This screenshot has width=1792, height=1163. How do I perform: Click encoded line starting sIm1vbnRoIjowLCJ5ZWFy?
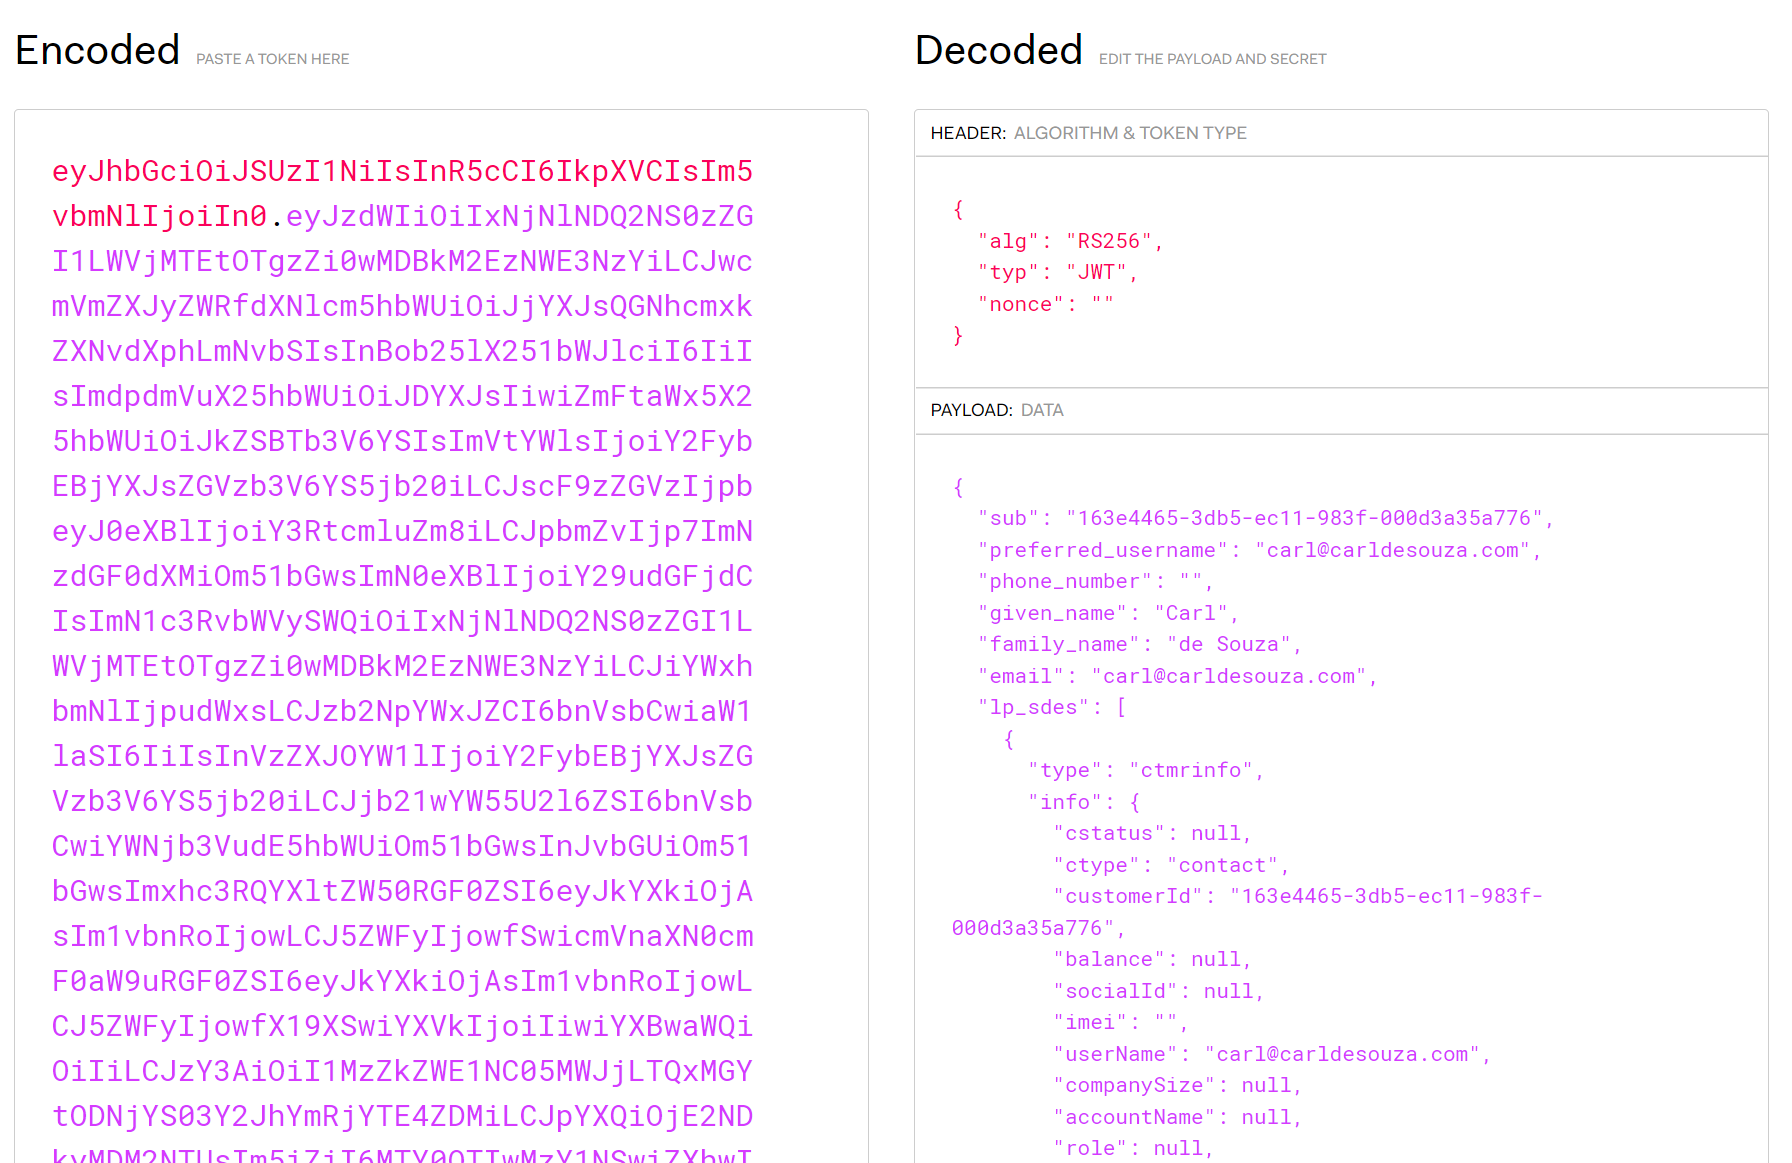402,936
